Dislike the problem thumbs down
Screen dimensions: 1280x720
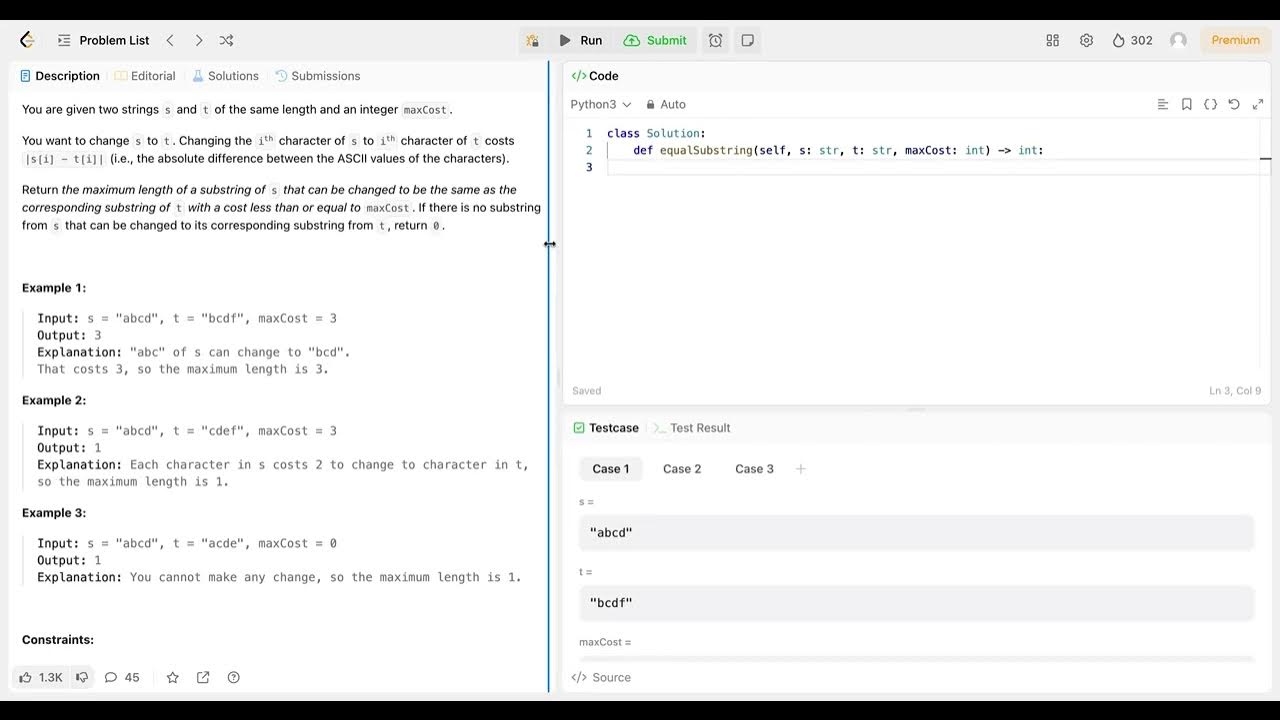point(82,677)
